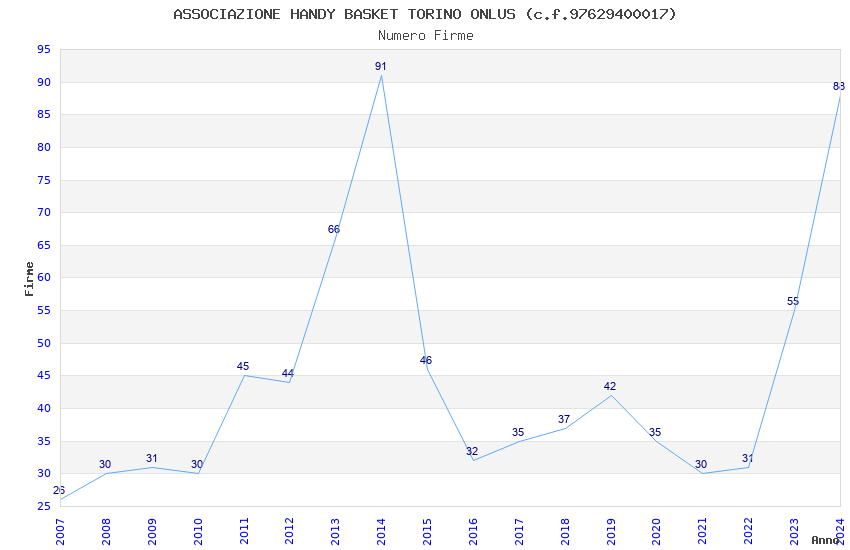
Task: Click the x-axis year 2013
Action: click(x=336, y=532)
